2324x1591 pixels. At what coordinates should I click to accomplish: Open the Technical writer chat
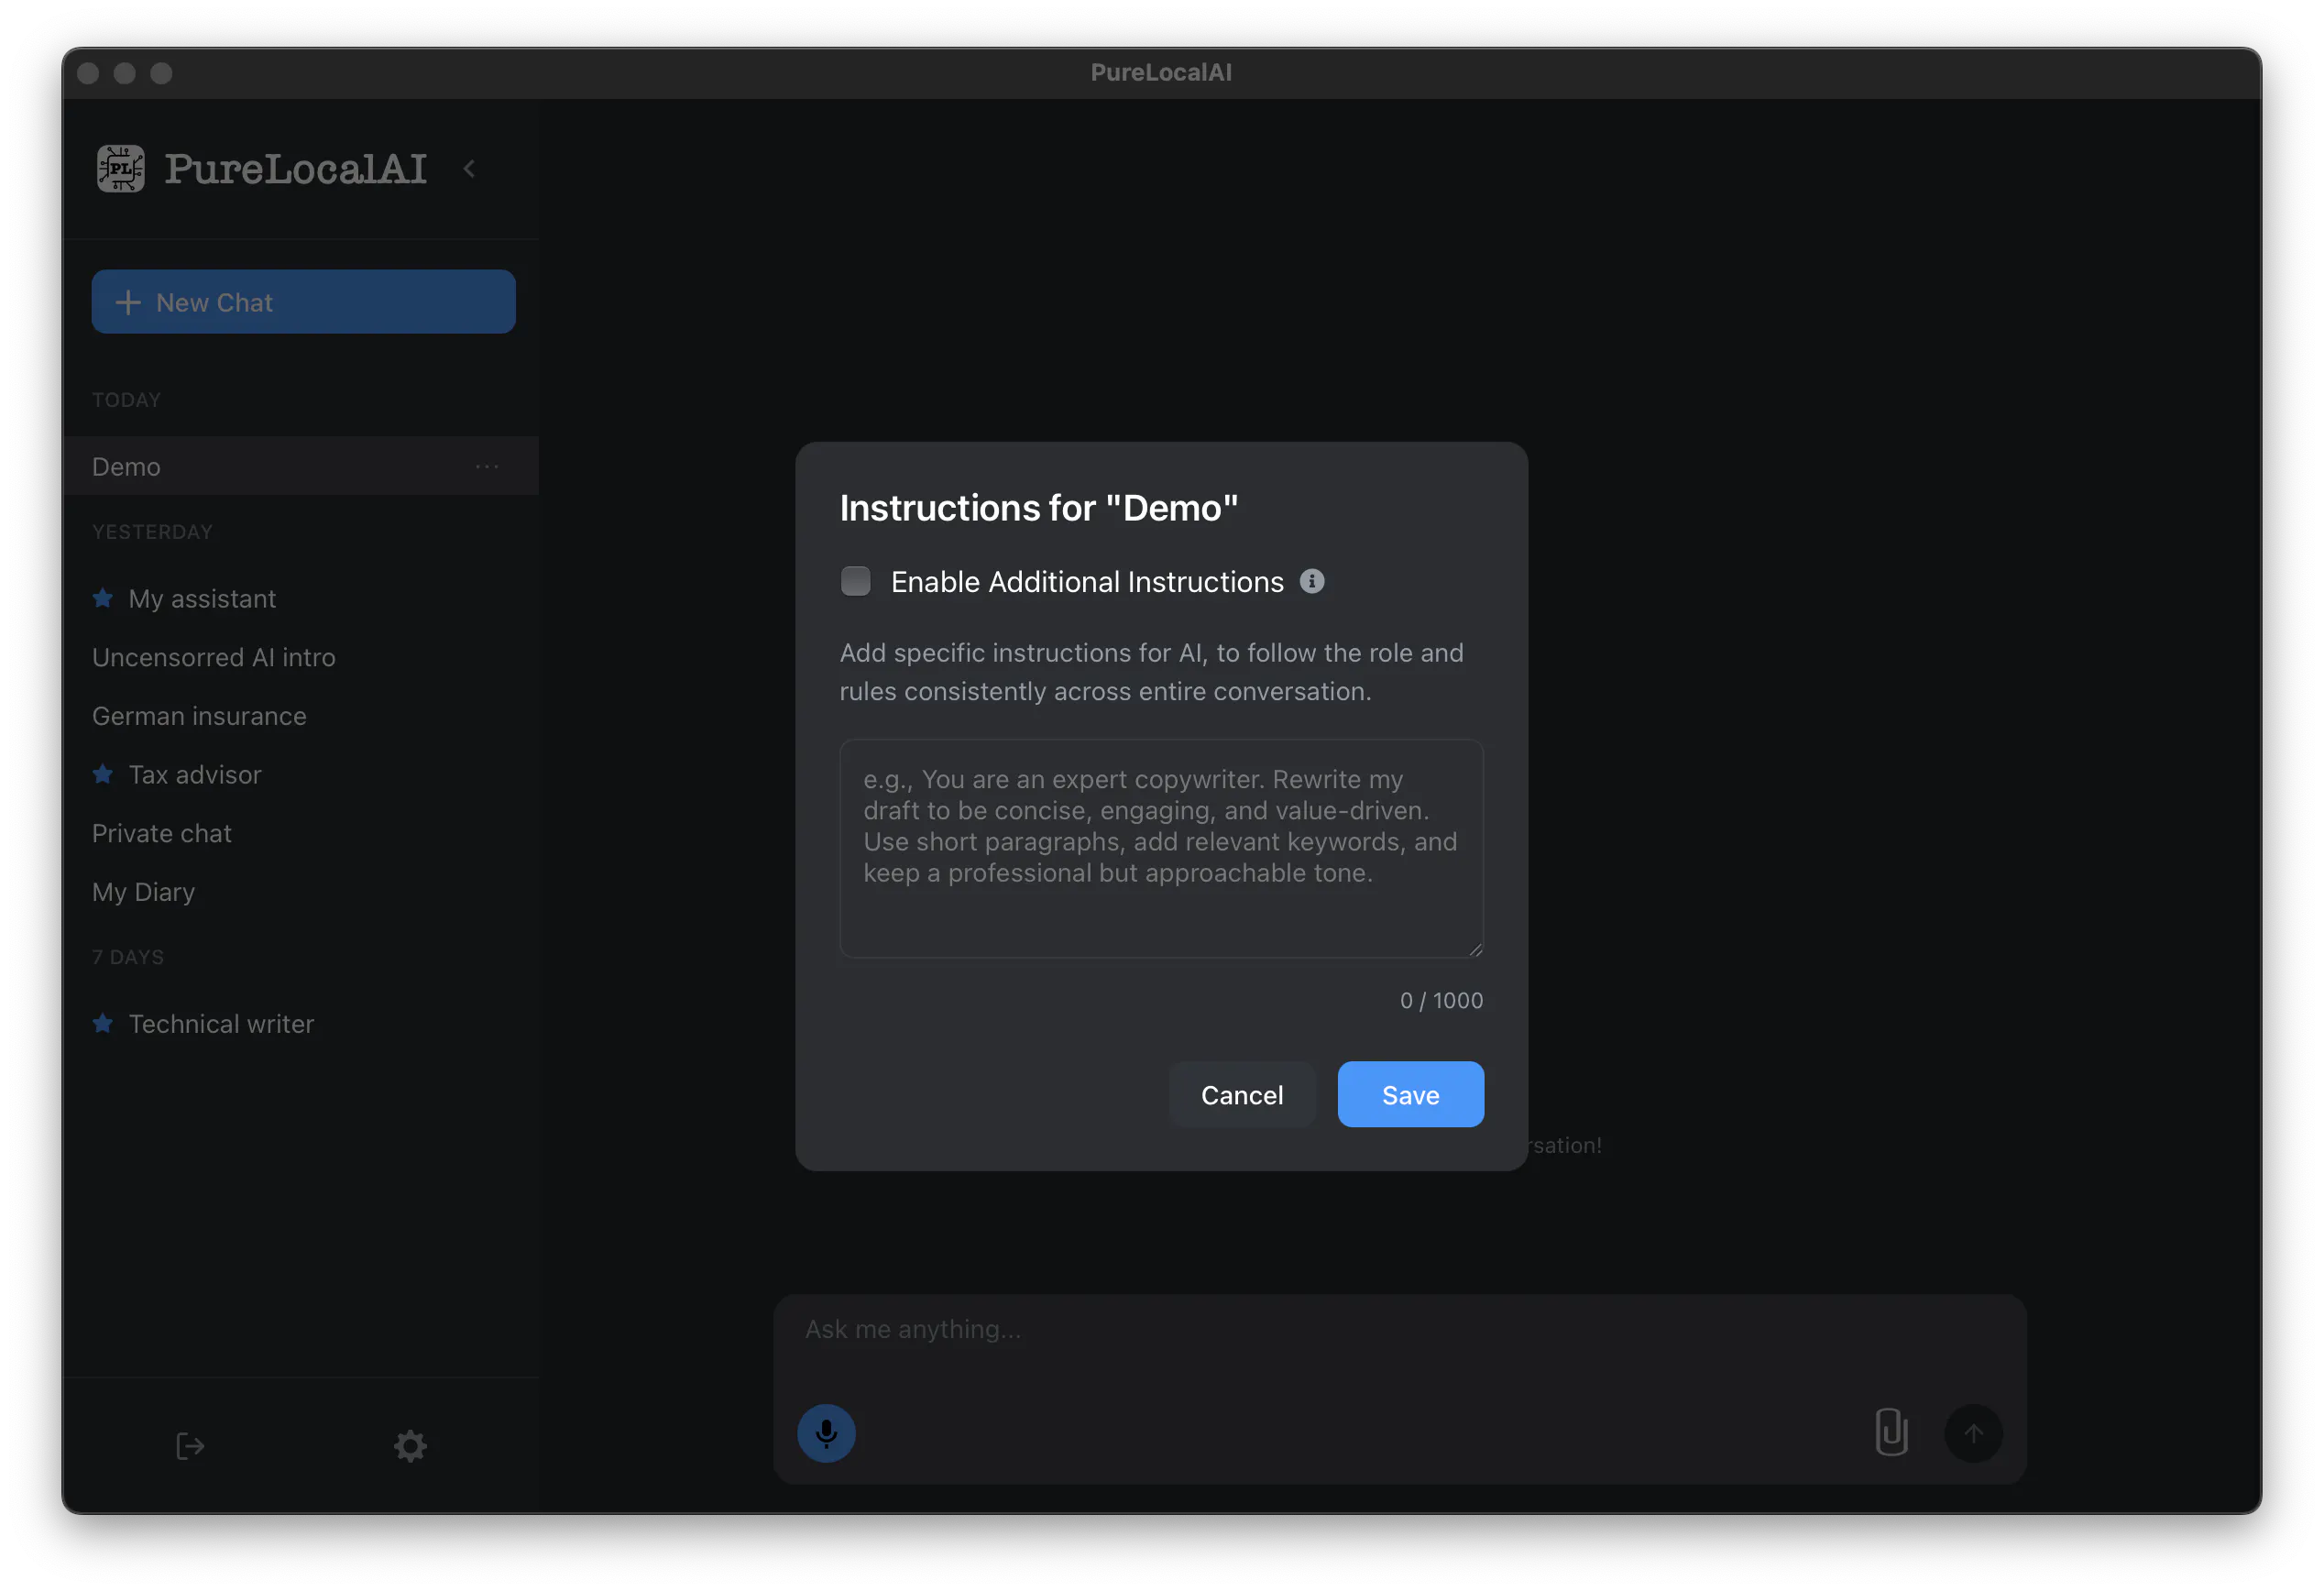(x=221, y=1024)
